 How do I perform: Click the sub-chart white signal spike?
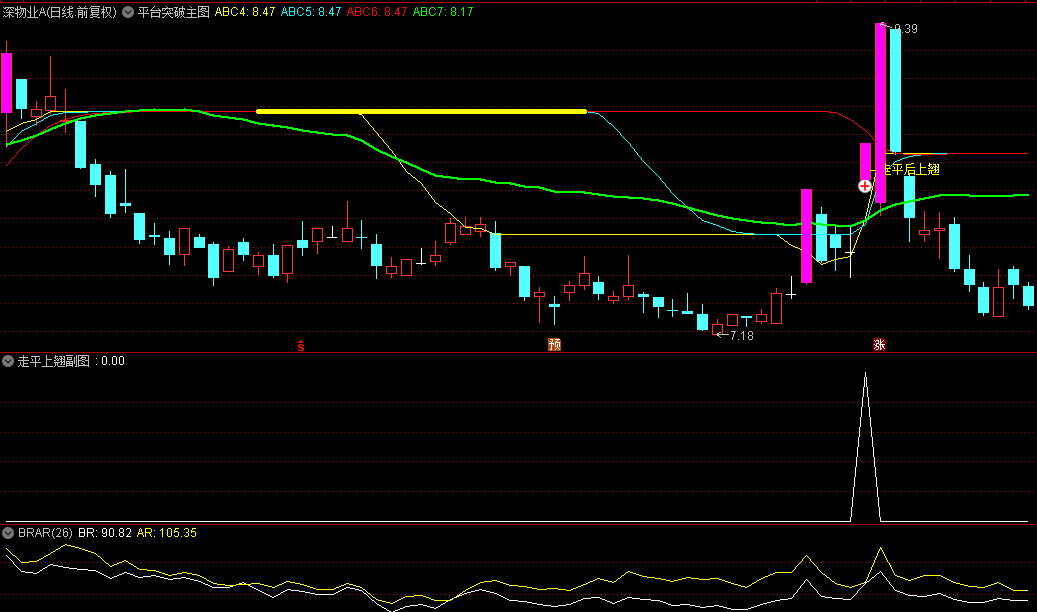coord(866,447)
